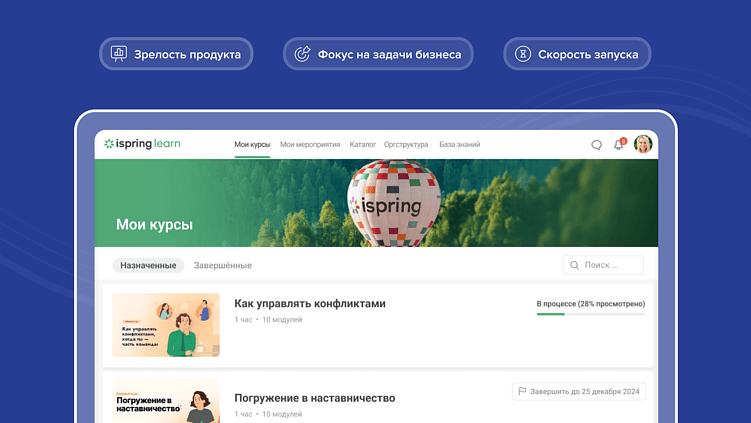
Task: Go to Каталог tab
Action: coord(363,145)
